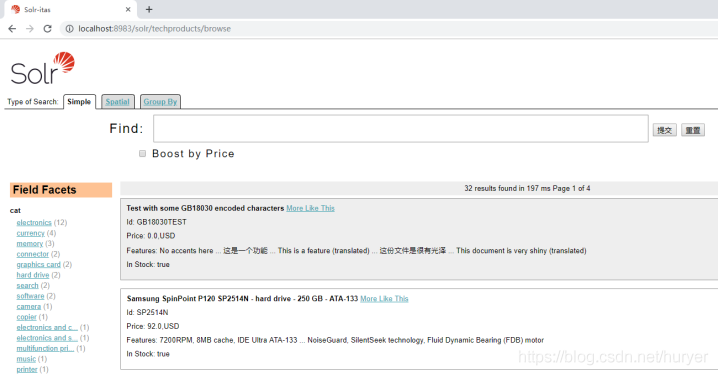This screenshot has width=718, height=375.
Task: Enable the Boost by Price checkbox
Action: point(142,153)
